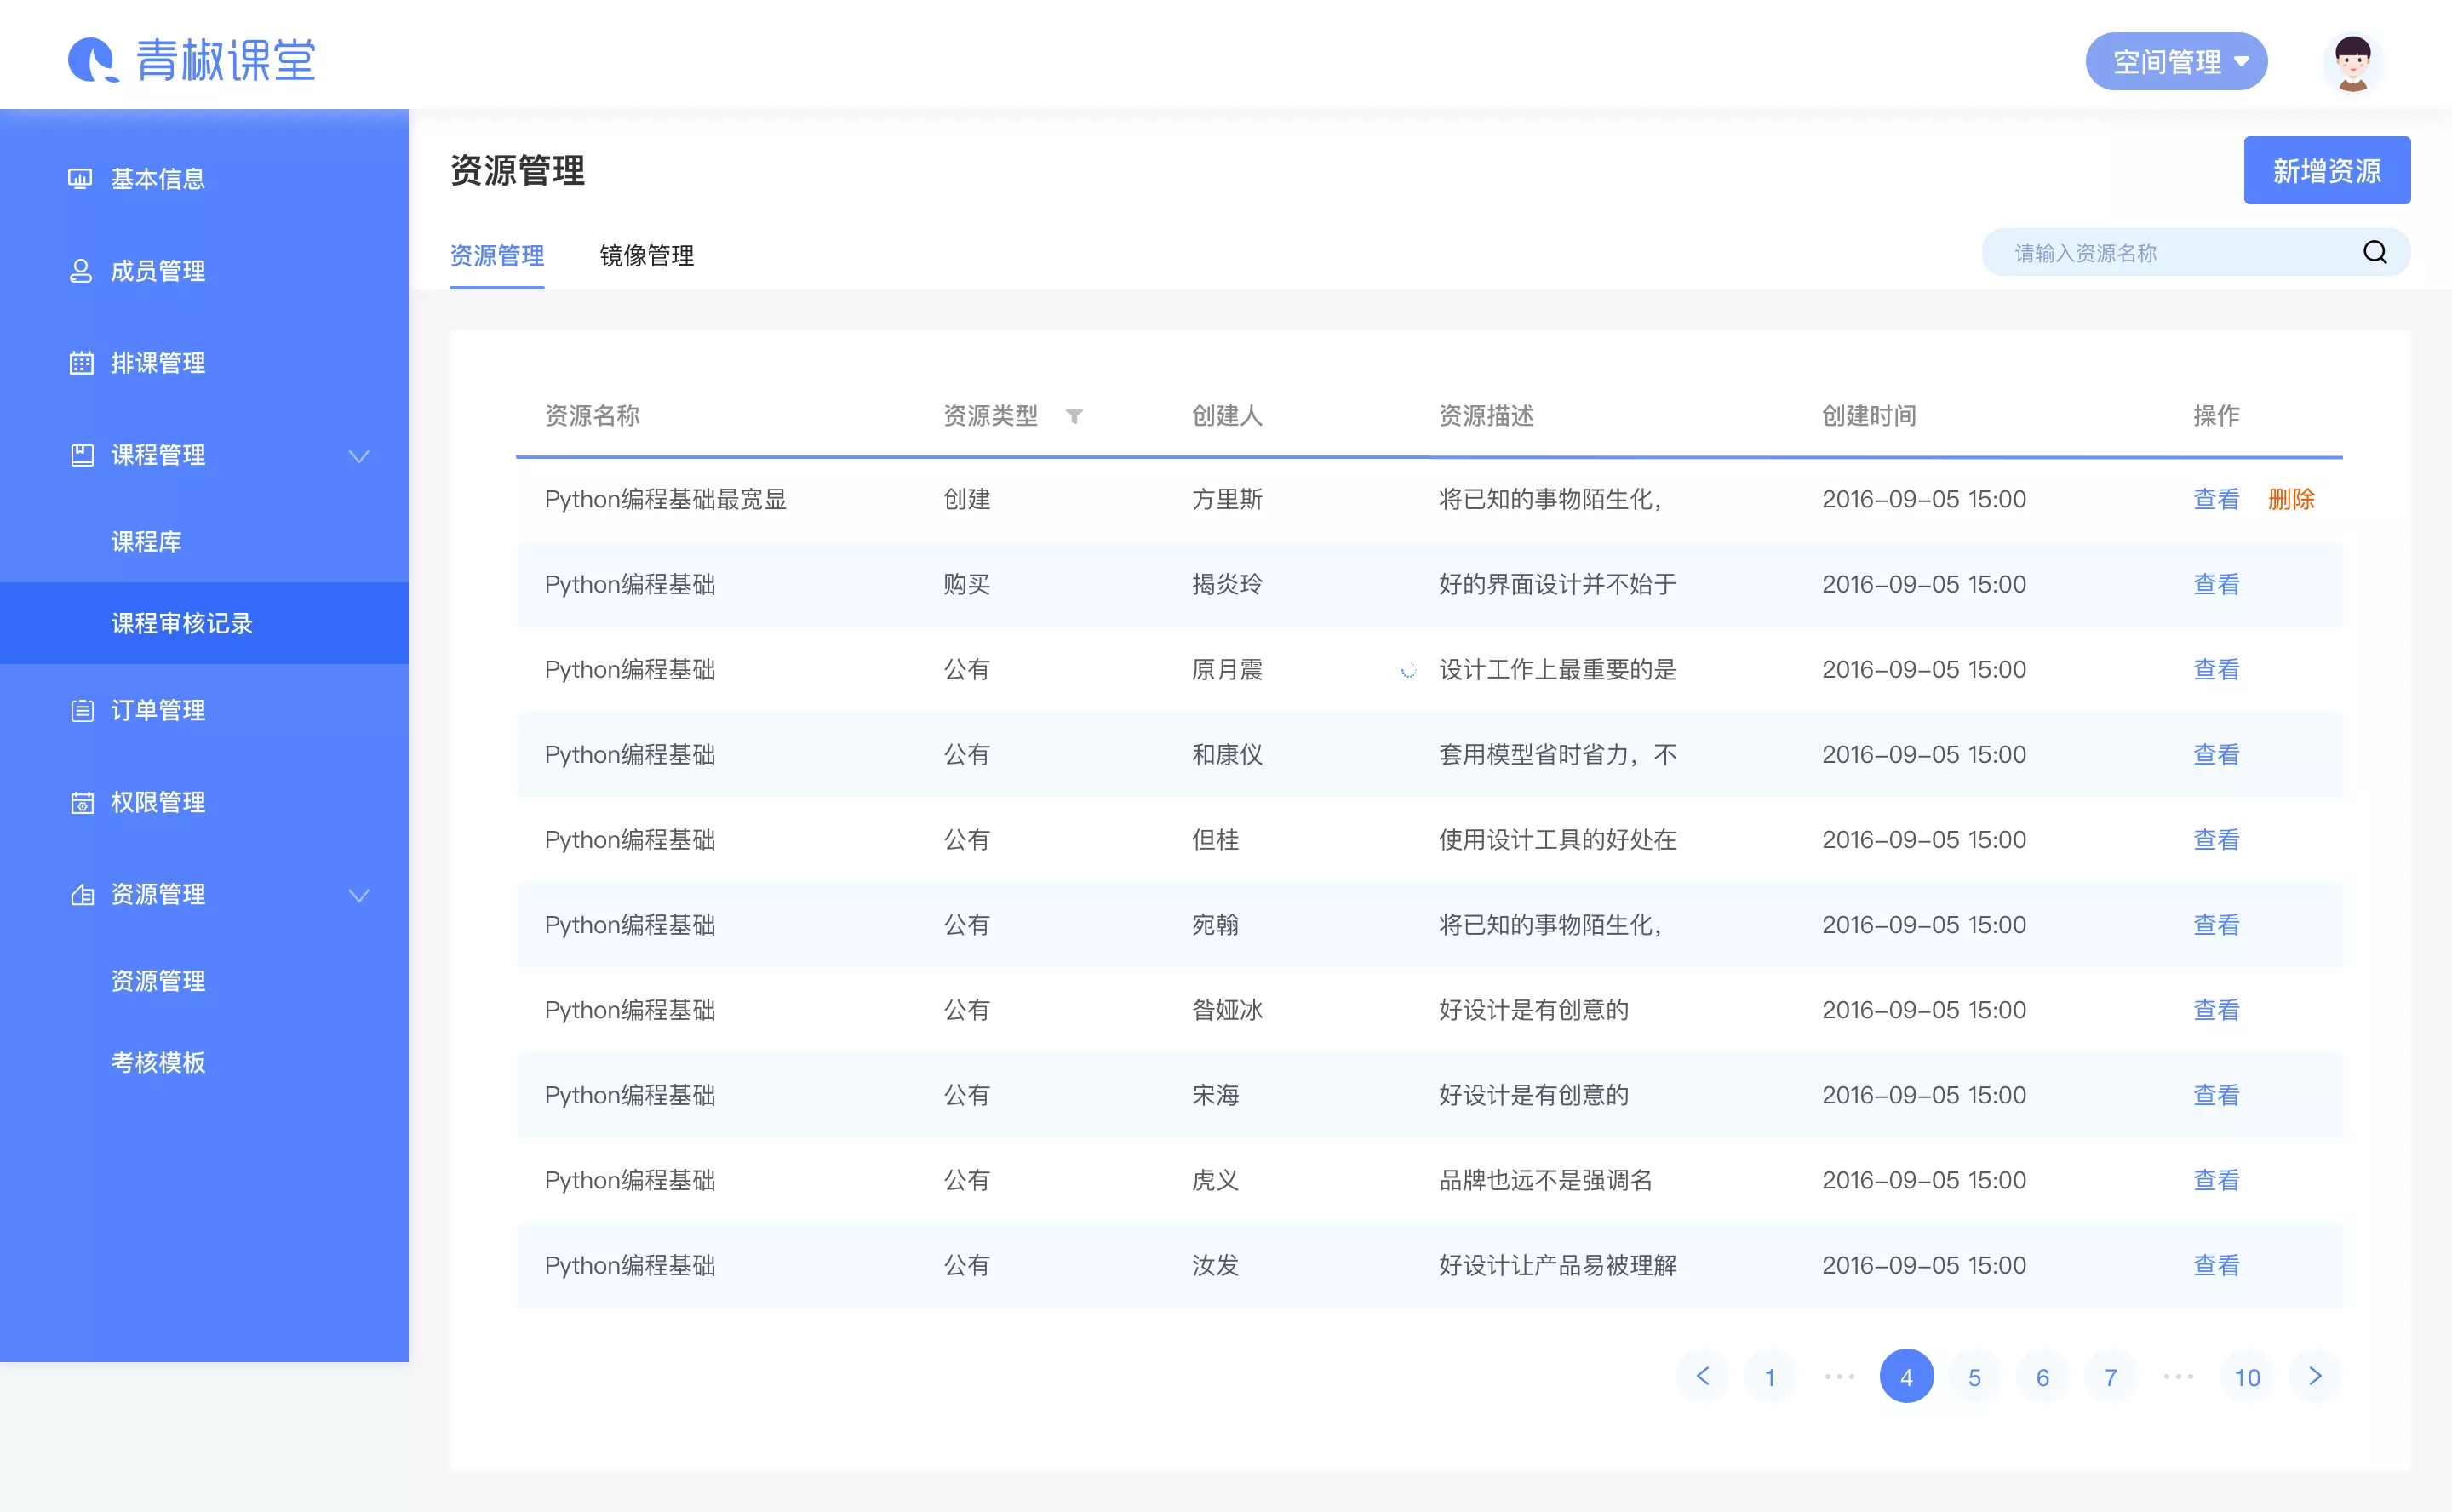Image resolution: width=2452 pixels, height=1512 pixels.
Task: Jump to page 10 in pagination
Action: (x=2247, y=1376)
